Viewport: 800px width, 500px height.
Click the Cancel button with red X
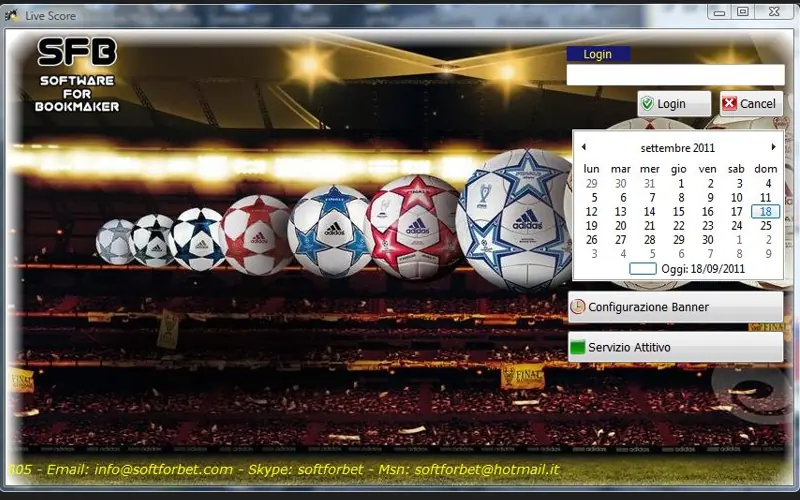click(x=751, y=104)
